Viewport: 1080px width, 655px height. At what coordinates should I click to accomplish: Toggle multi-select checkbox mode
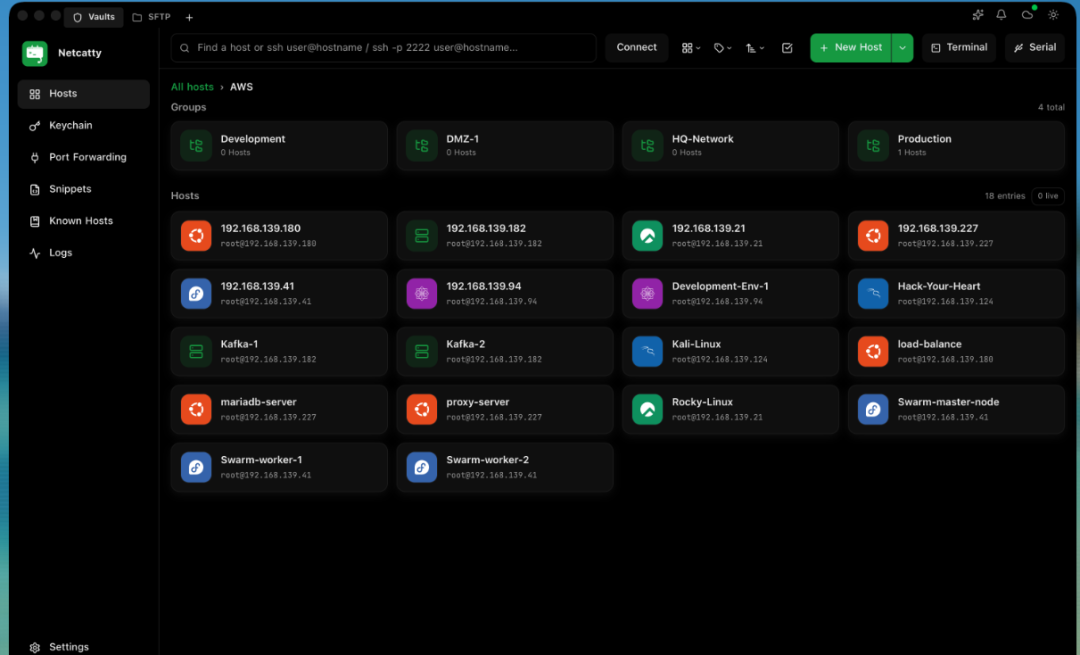coord(787,48)
